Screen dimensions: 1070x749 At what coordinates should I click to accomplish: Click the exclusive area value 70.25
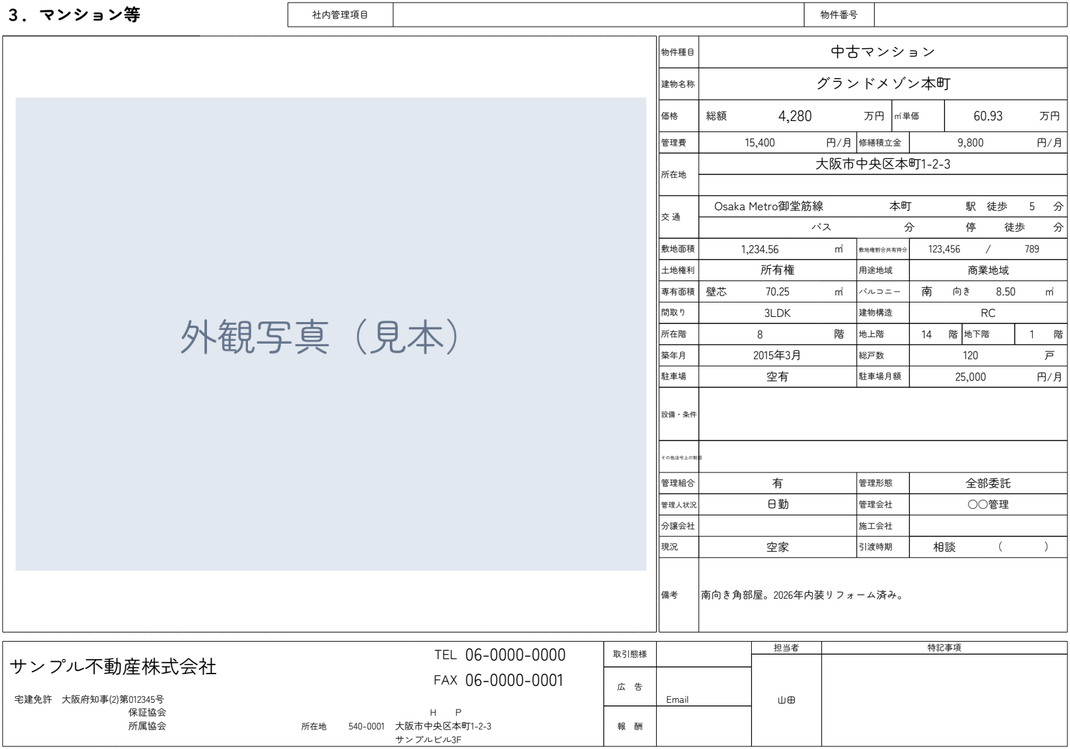pos(777,292)
